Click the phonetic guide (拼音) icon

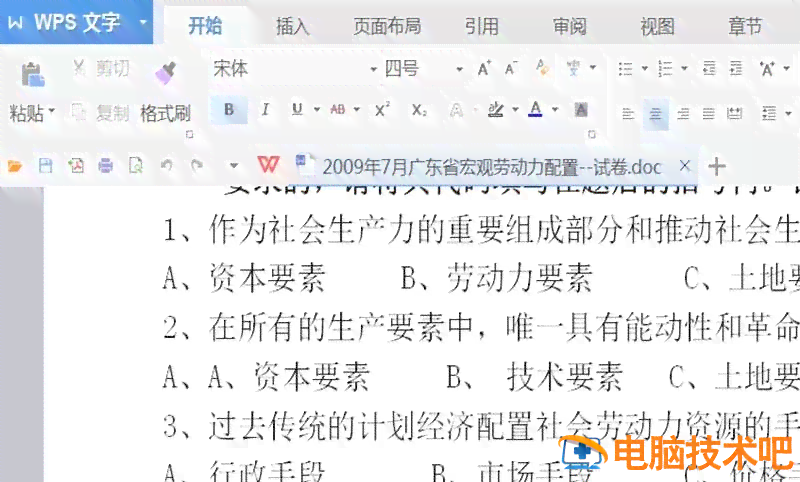pyautogui.click(x=573, y=68)
